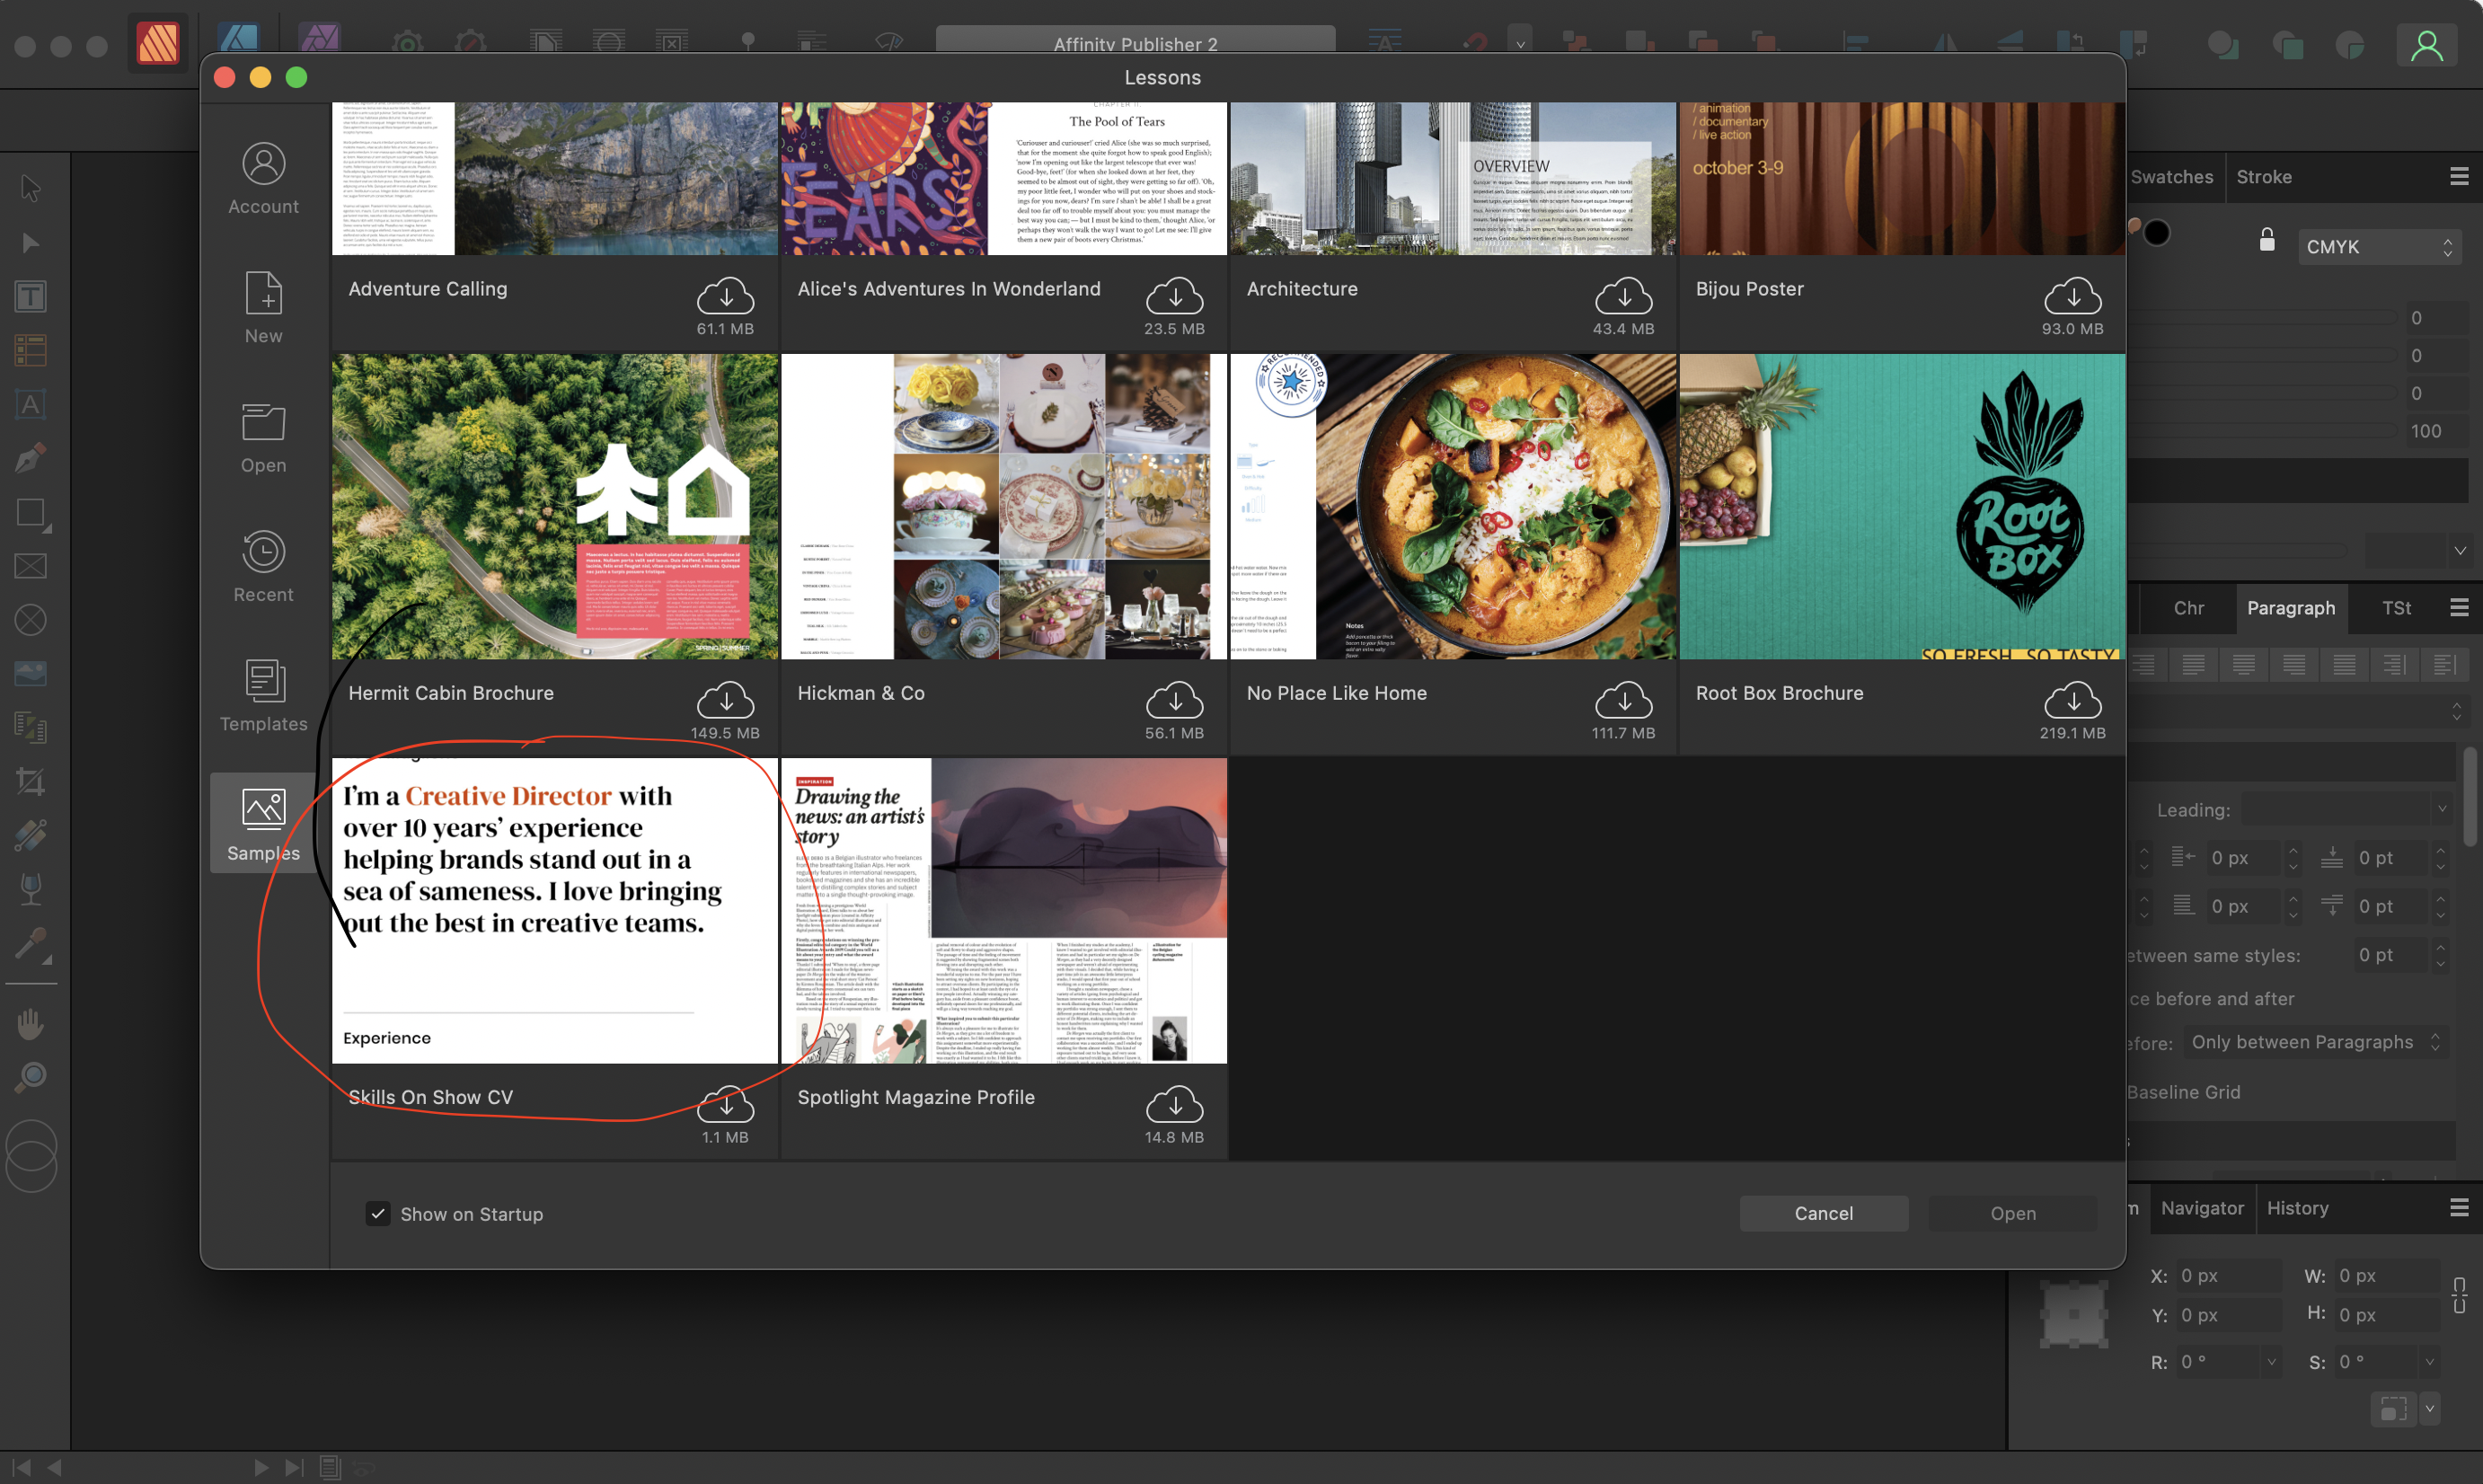Select the Node tool in the left toolbar
The height and width of the screenshot is (1484, 2483).
pos(31,243)
